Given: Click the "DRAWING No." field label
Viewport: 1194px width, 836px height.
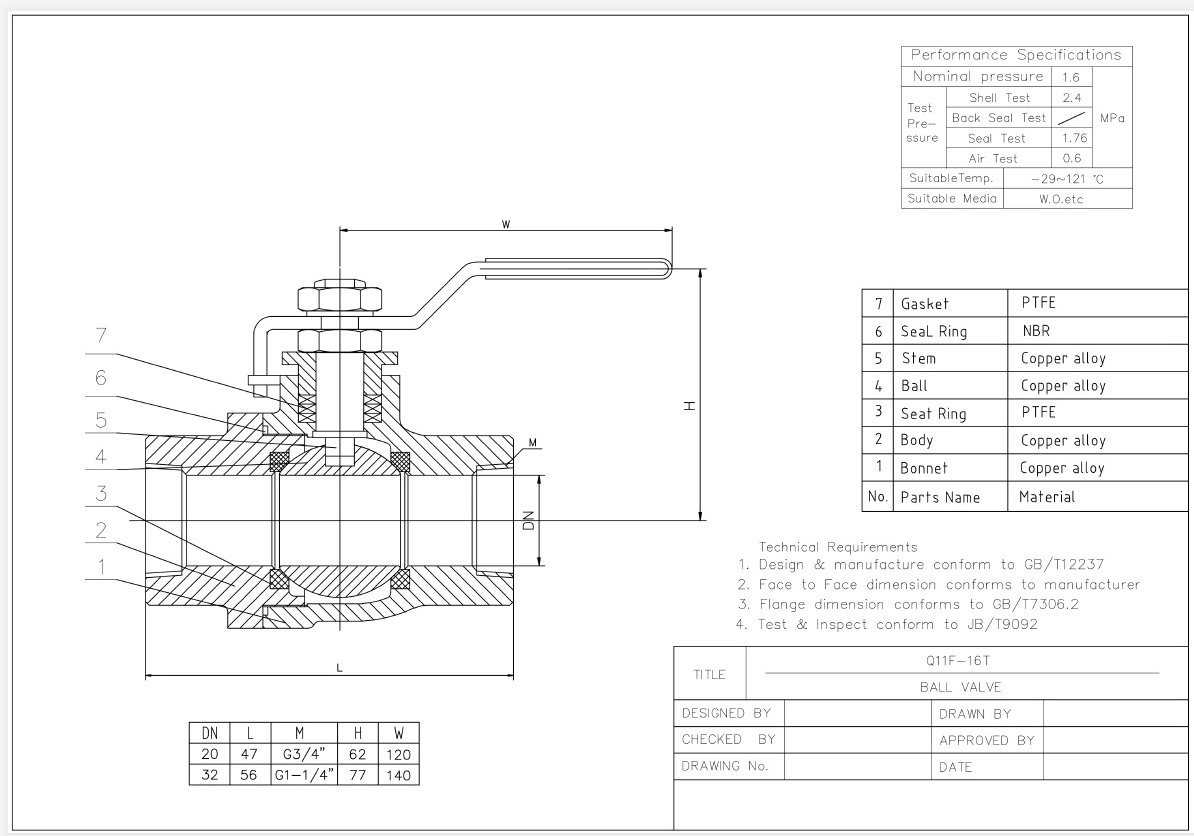Looking at the screenshot, I should (725, 766).
